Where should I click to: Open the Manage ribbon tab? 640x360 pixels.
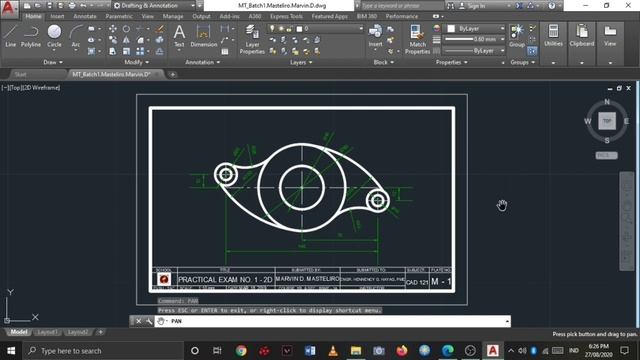(173, 16)
